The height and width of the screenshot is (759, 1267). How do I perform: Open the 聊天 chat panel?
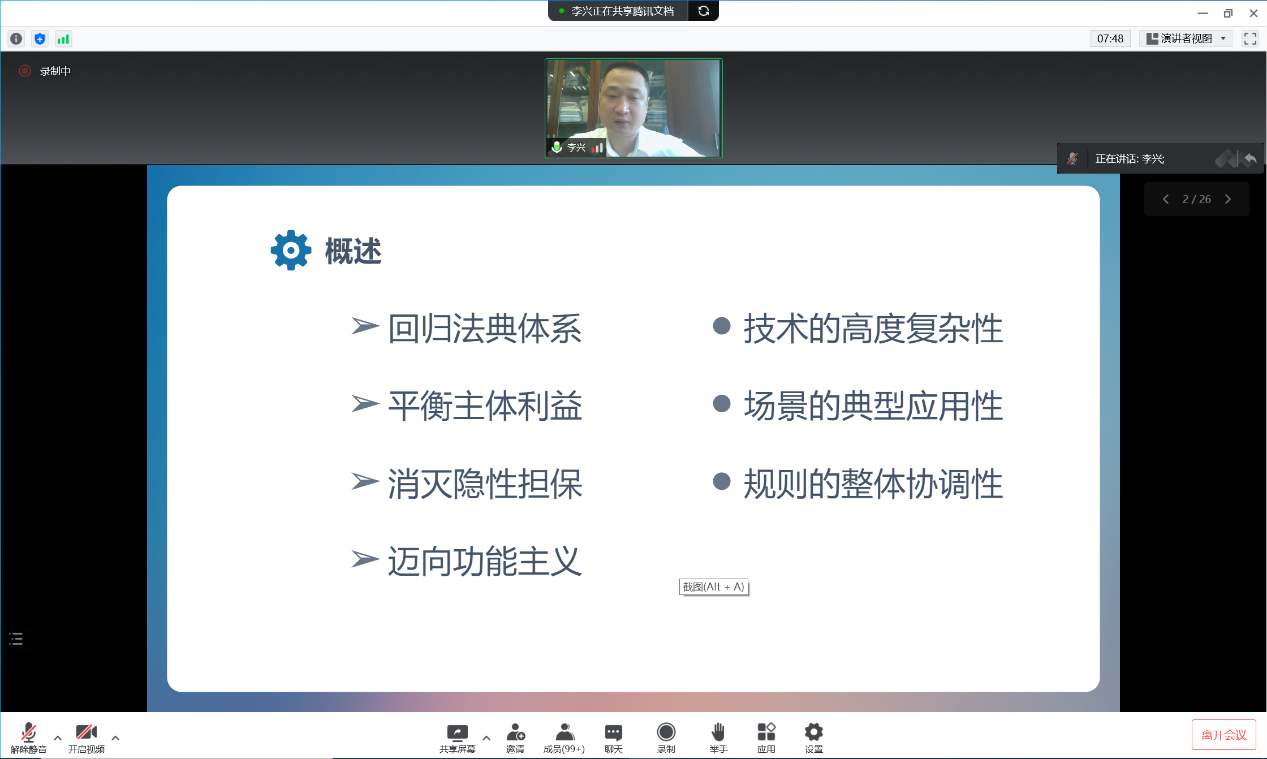coord(613,737)
